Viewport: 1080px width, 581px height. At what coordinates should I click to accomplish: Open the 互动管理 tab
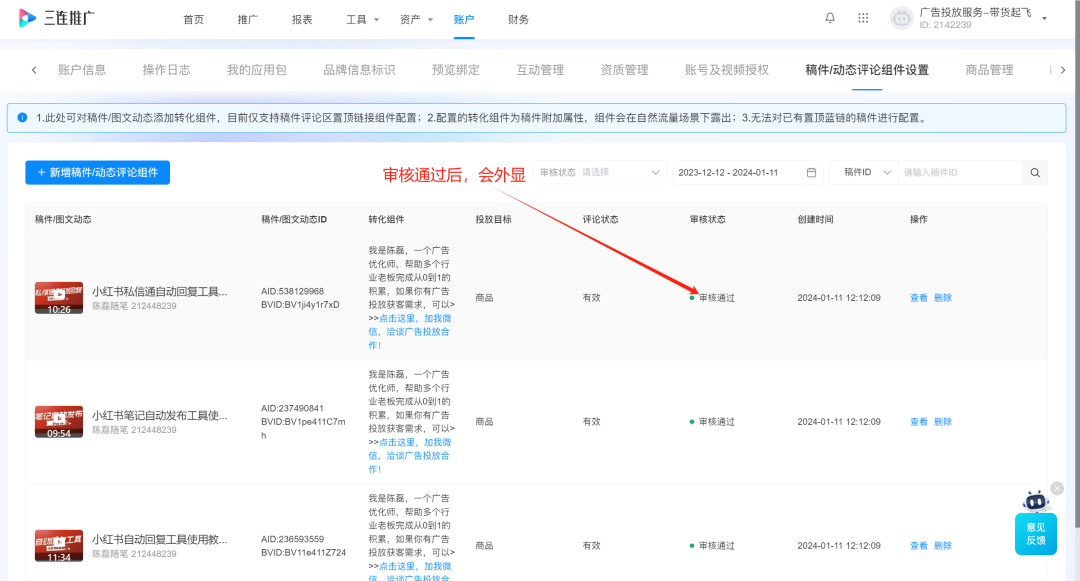(x=540, y=70)
